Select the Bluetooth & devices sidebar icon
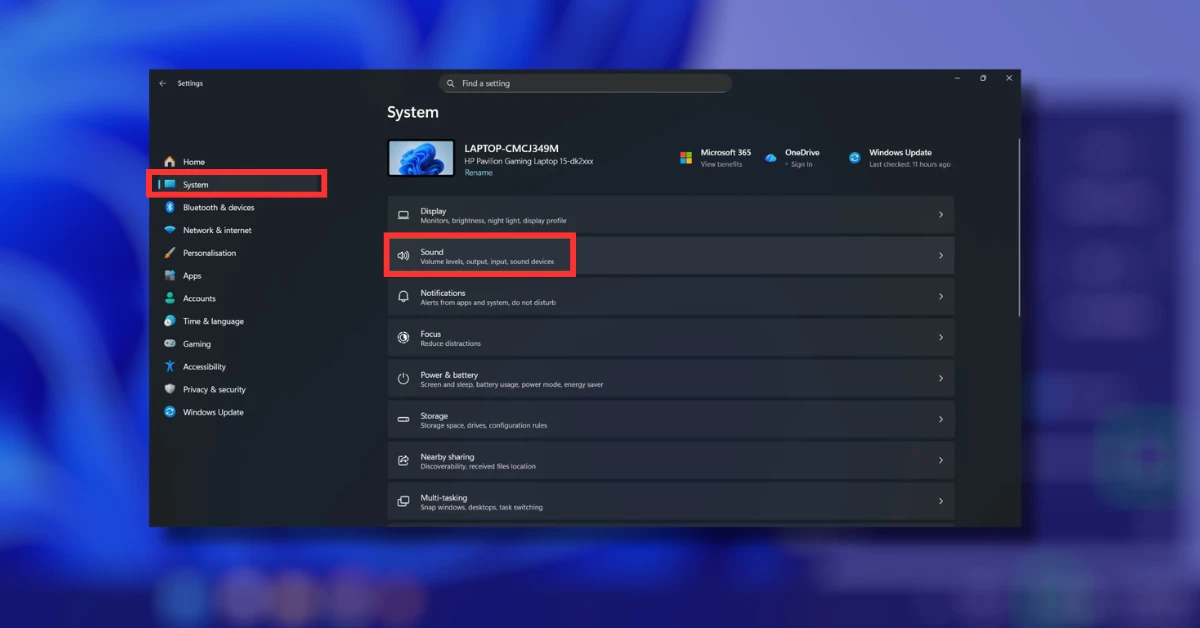This screenshot has height=628, width=1200. tap(170, 207)
